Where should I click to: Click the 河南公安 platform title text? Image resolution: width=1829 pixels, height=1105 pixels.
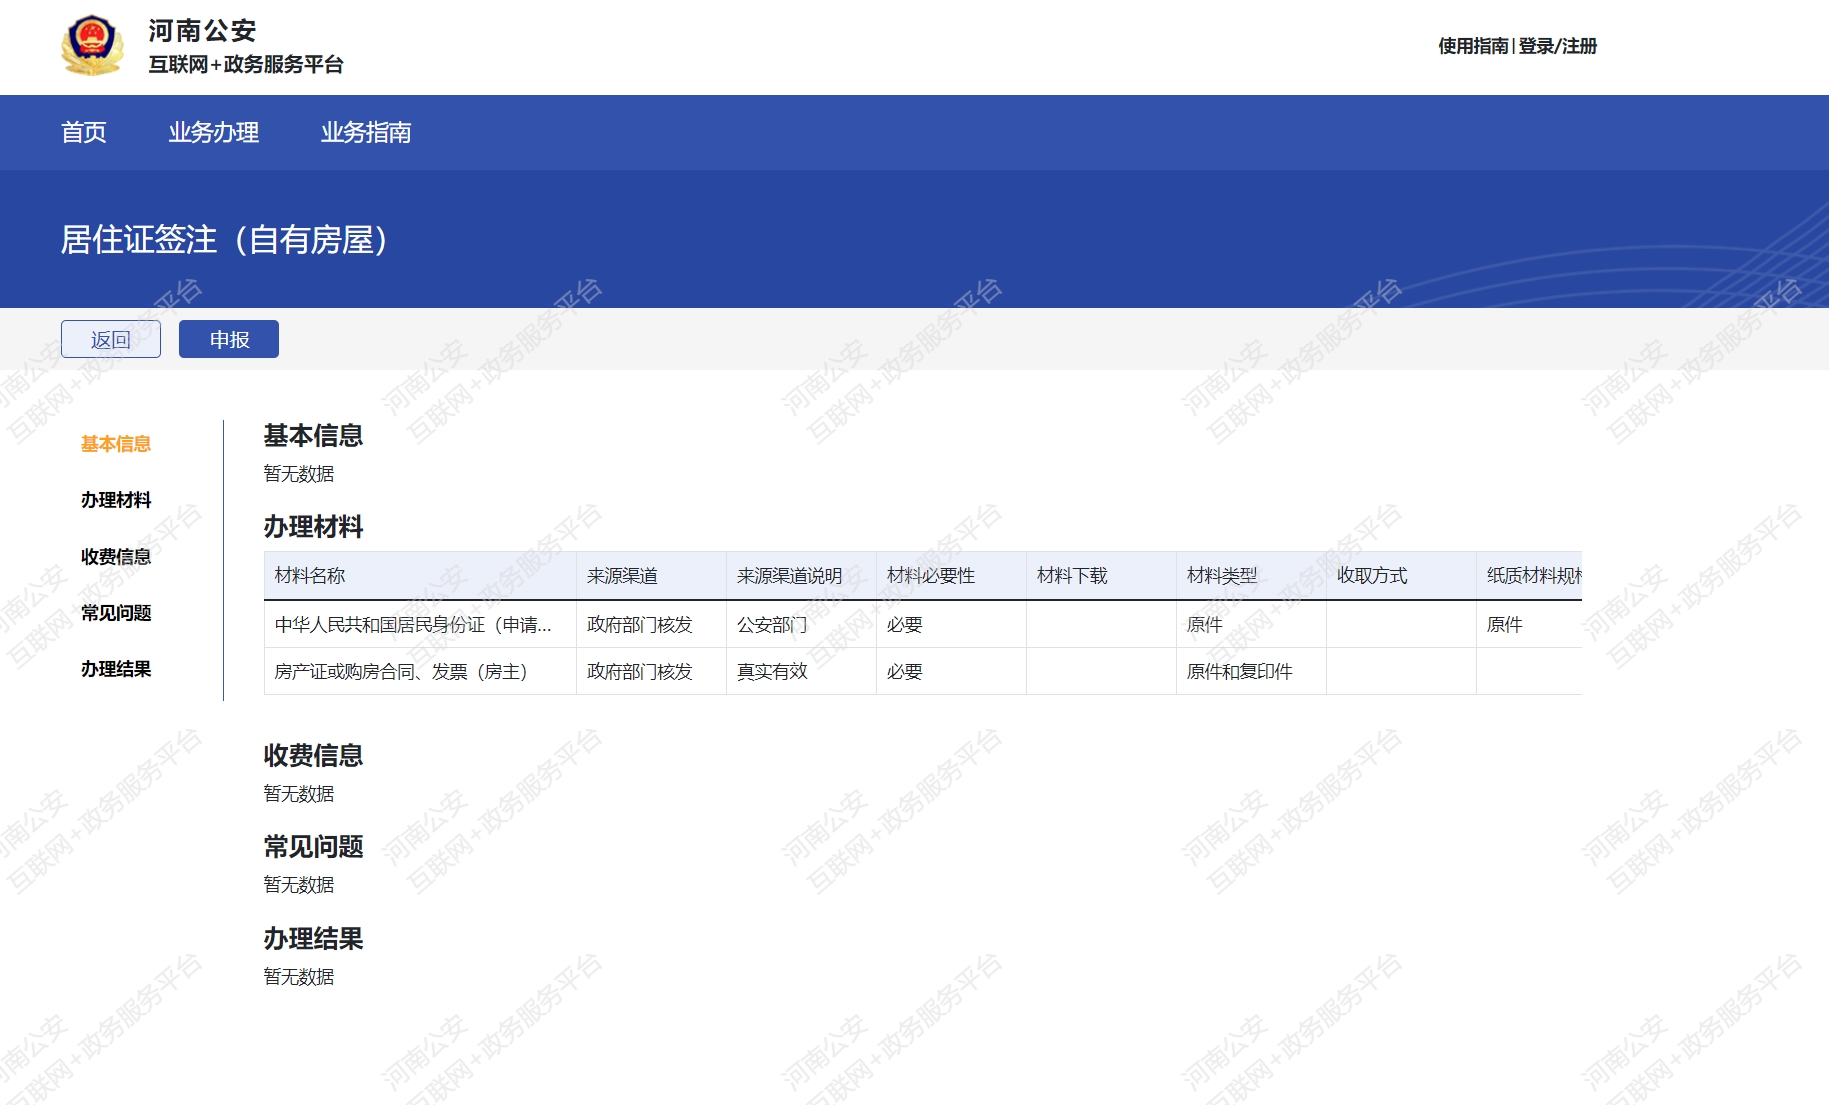(x=203, y=31)
